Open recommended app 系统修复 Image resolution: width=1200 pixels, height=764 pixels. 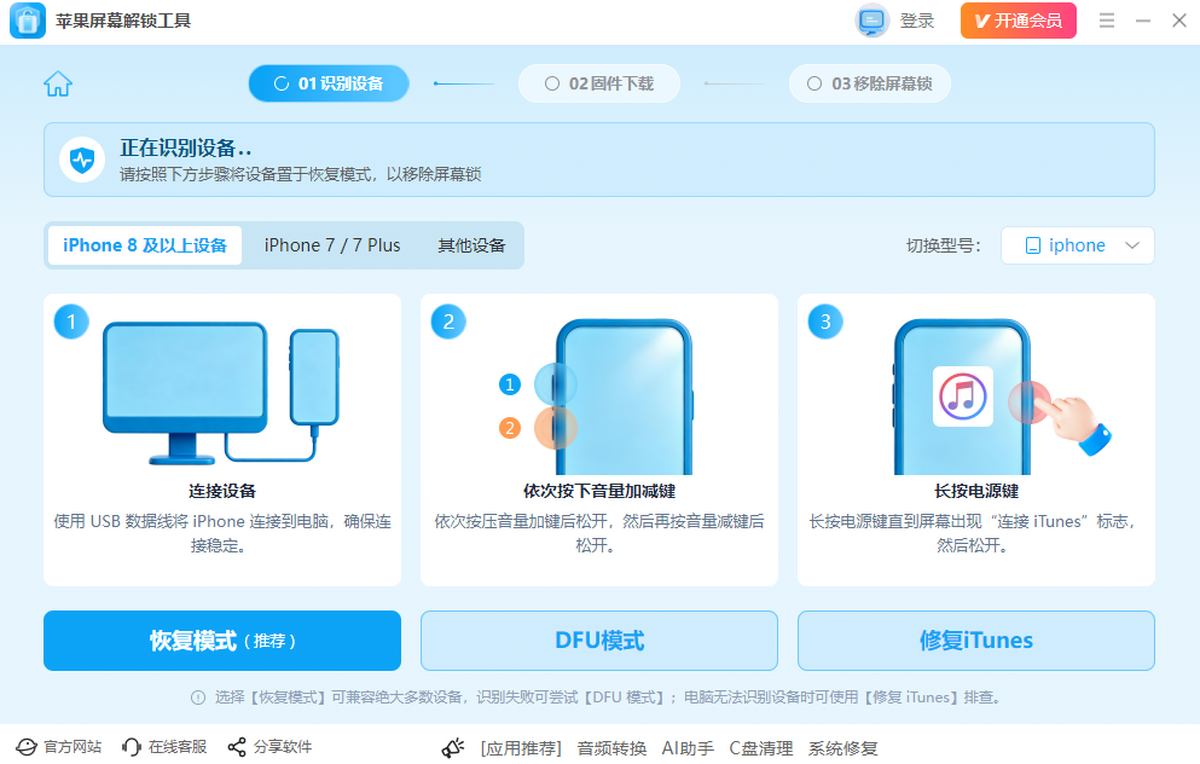click(843, 748)
